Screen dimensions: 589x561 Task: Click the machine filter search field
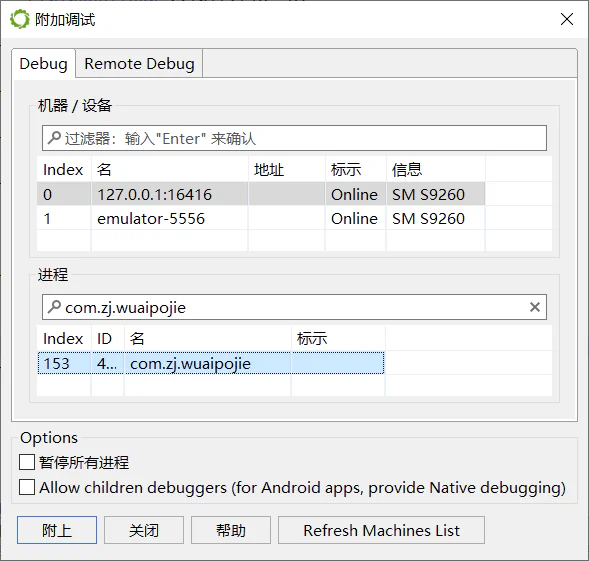click(x=294, y=138)
